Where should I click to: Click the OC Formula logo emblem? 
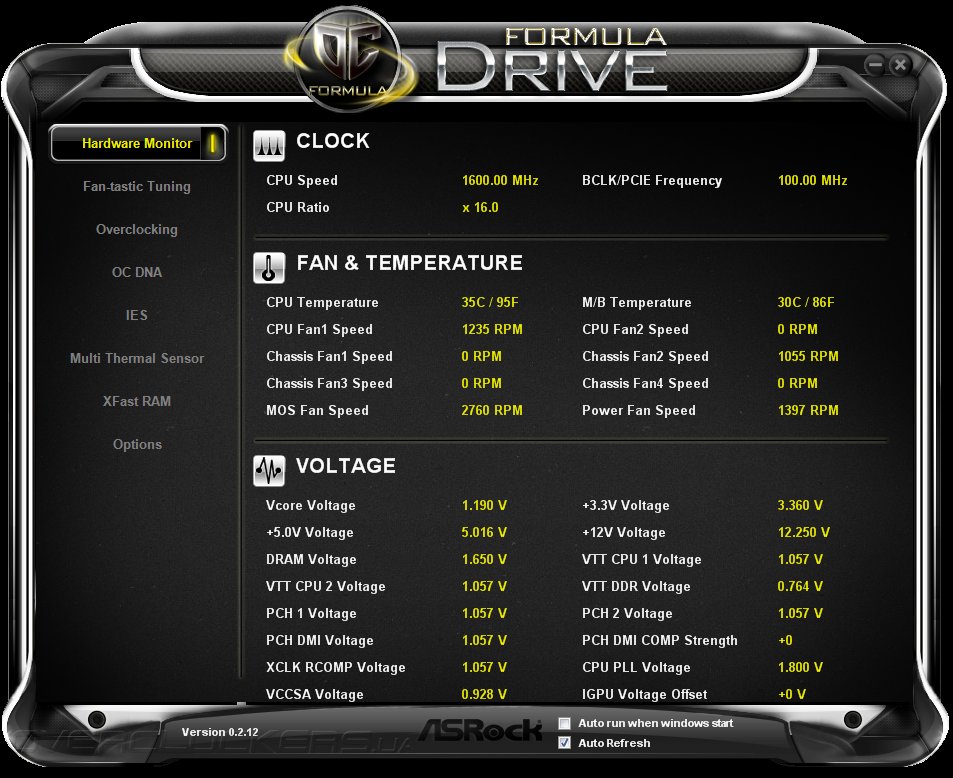349,61
